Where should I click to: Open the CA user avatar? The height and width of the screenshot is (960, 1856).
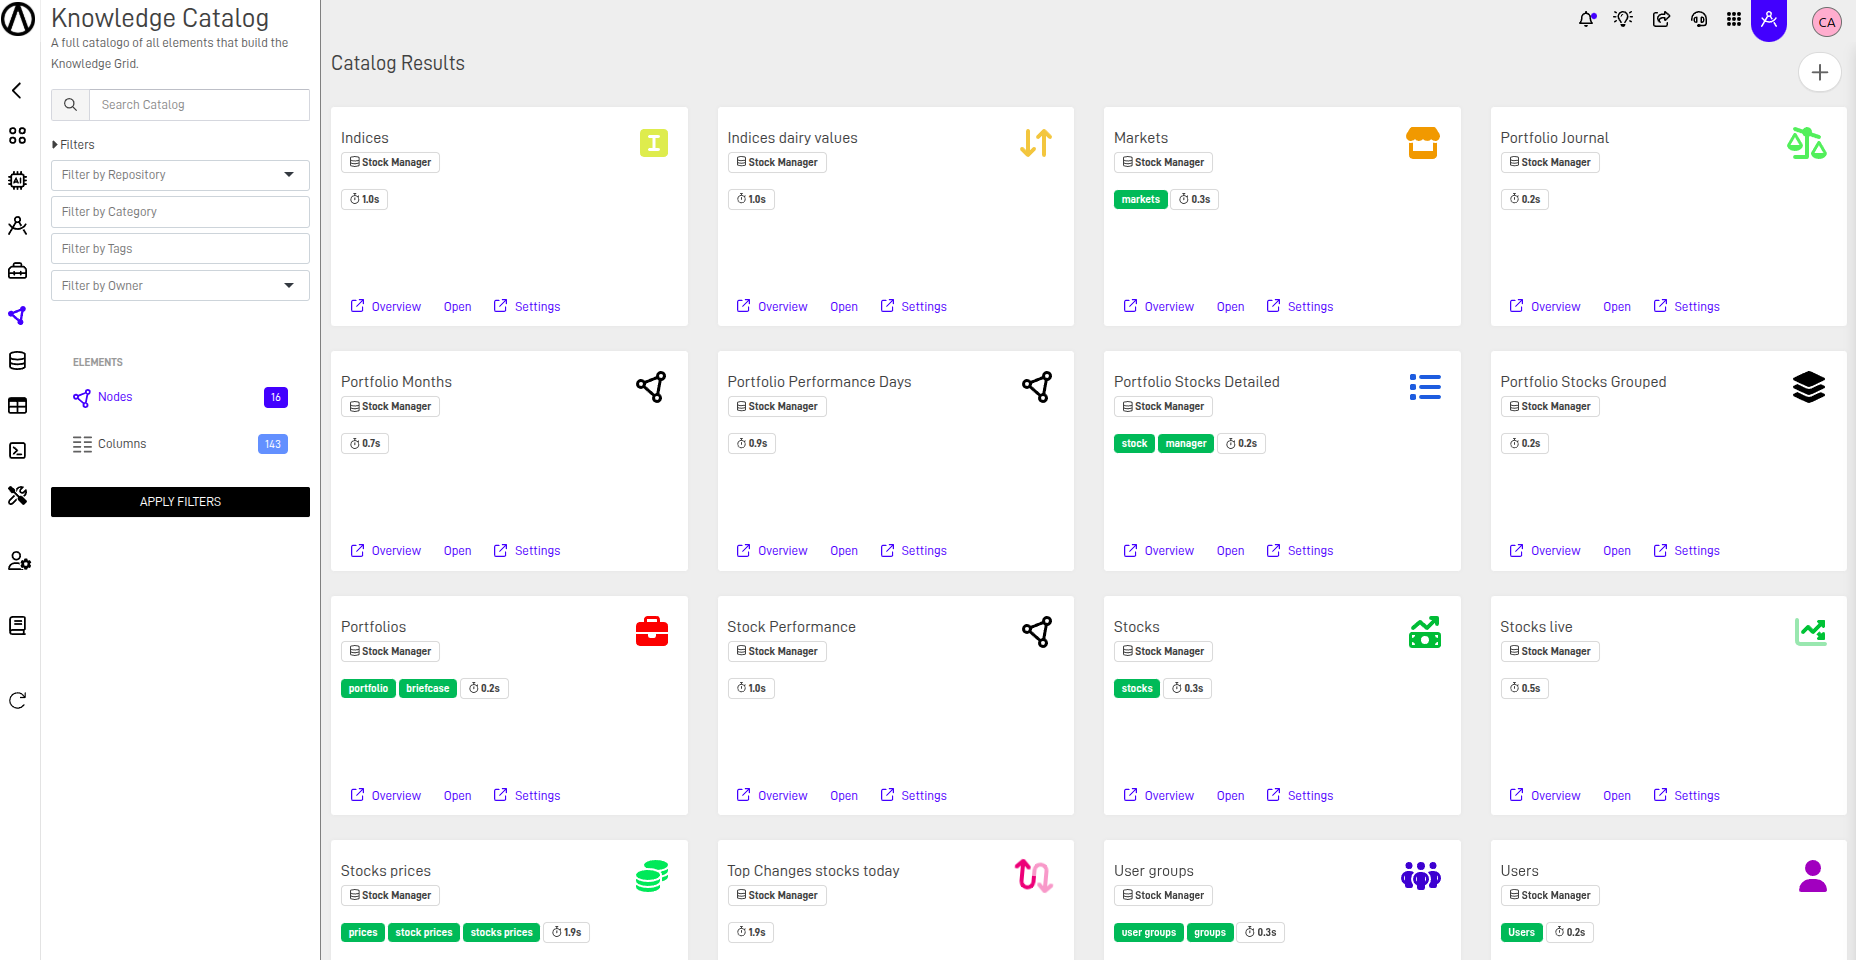[1827, 22]
